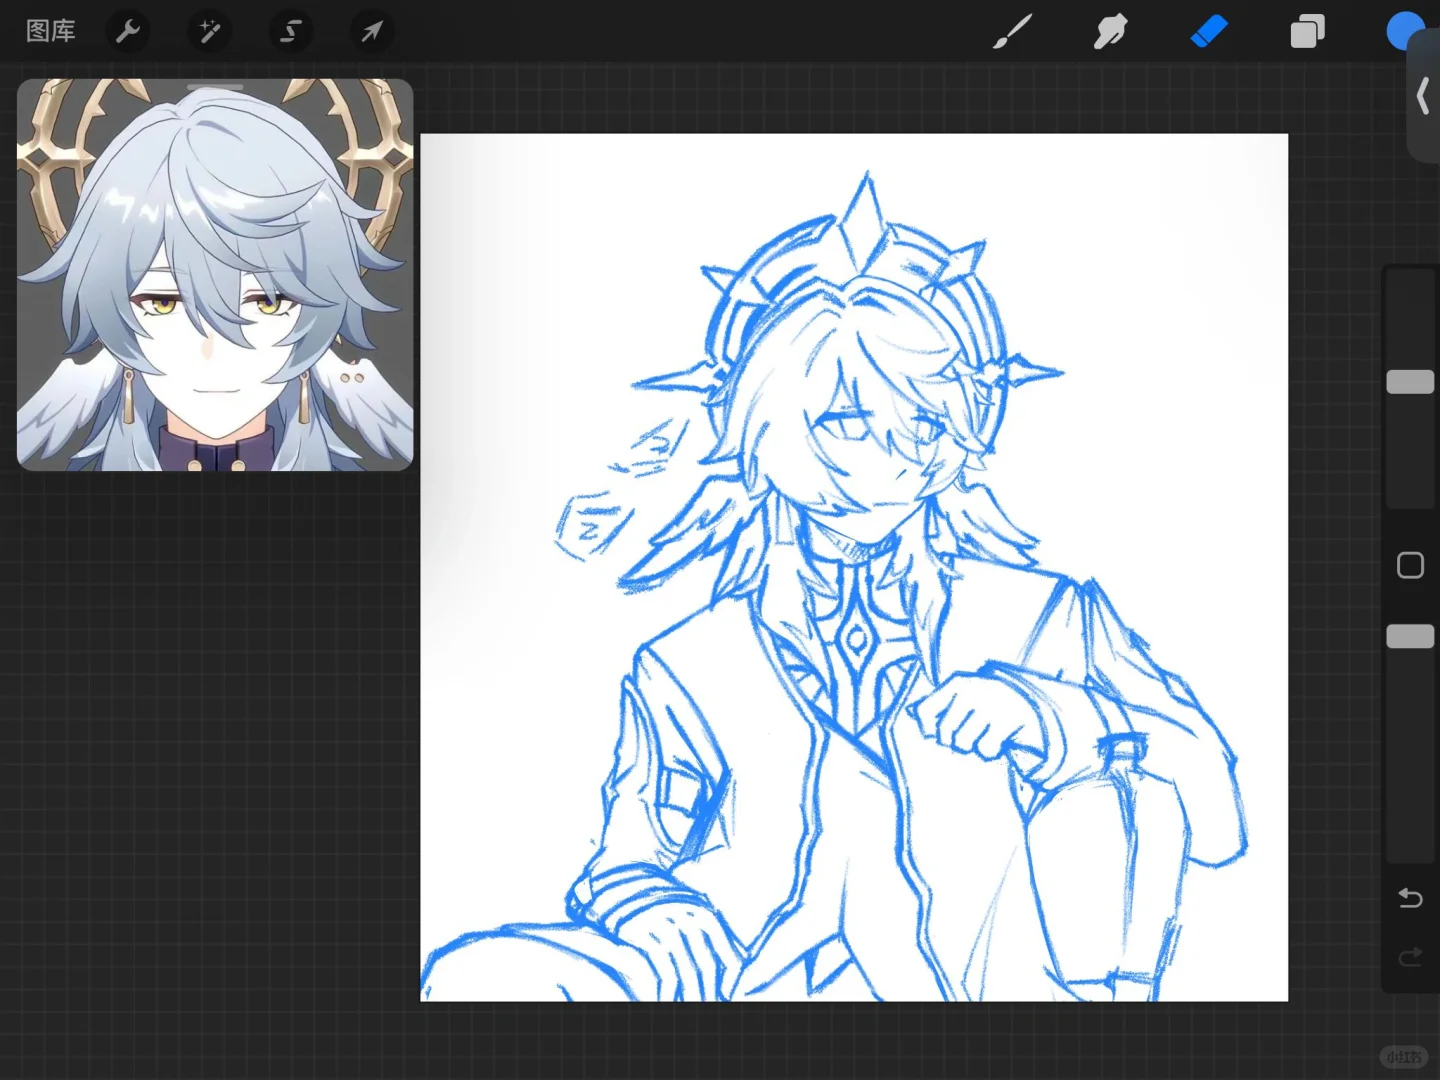Open the blue active color picker
The image size is (1440, 1080).
1404,31
